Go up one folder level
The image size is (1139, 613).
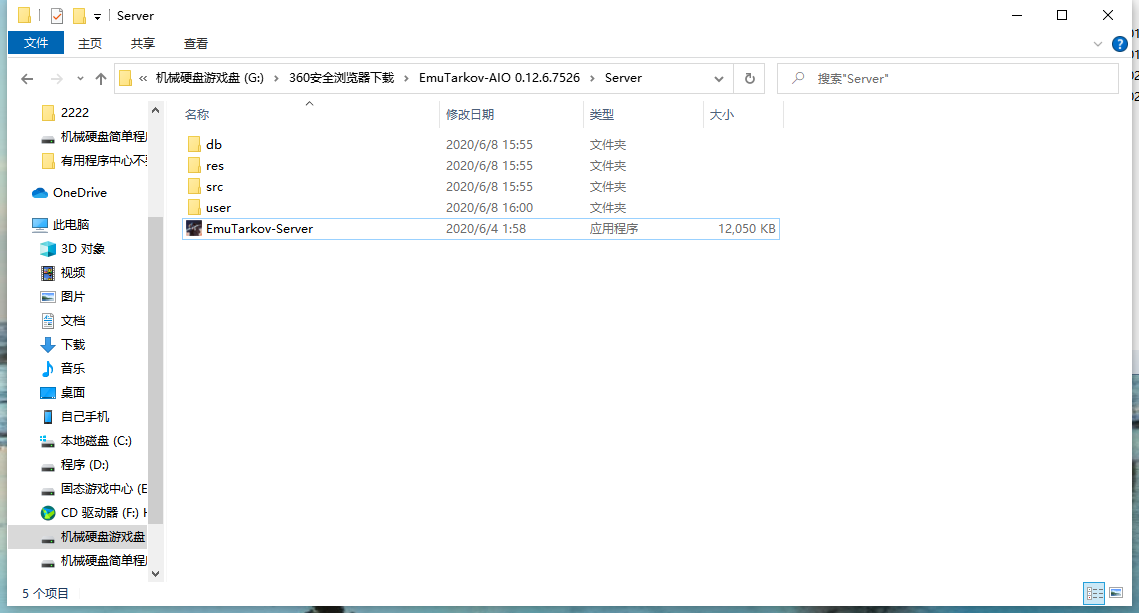101,78
